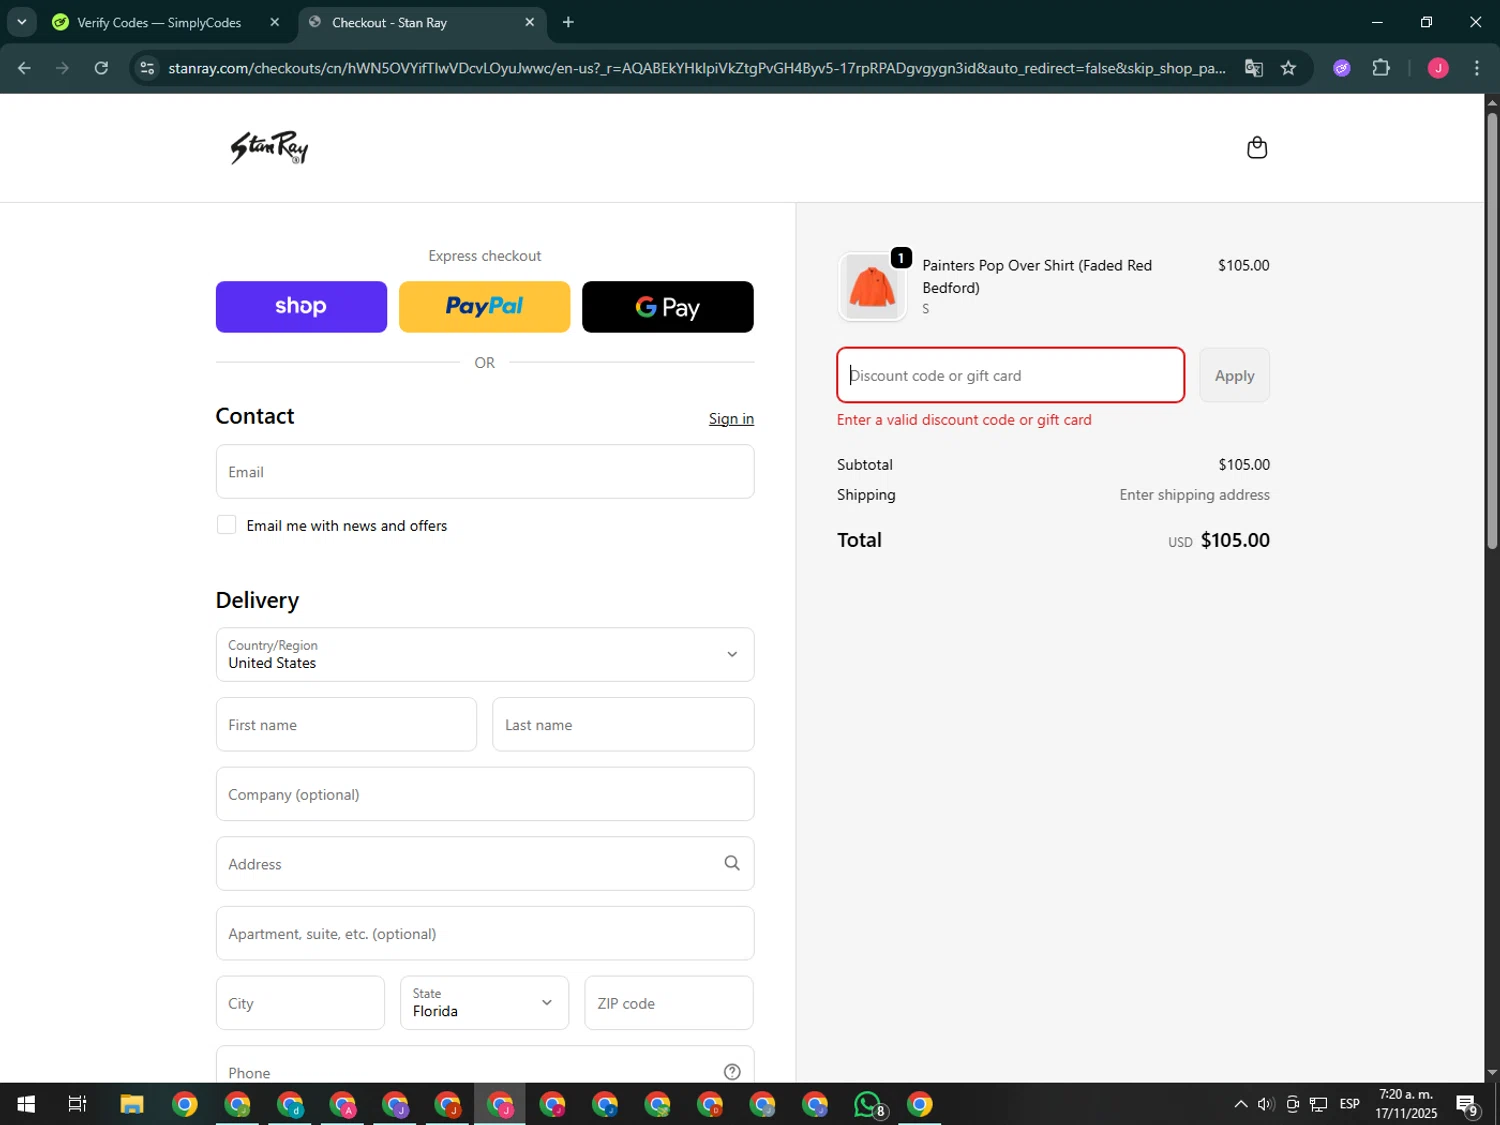1500x1125 pixels.
Task: Click the Company (optional) field
Action: (x=485, y=794)
